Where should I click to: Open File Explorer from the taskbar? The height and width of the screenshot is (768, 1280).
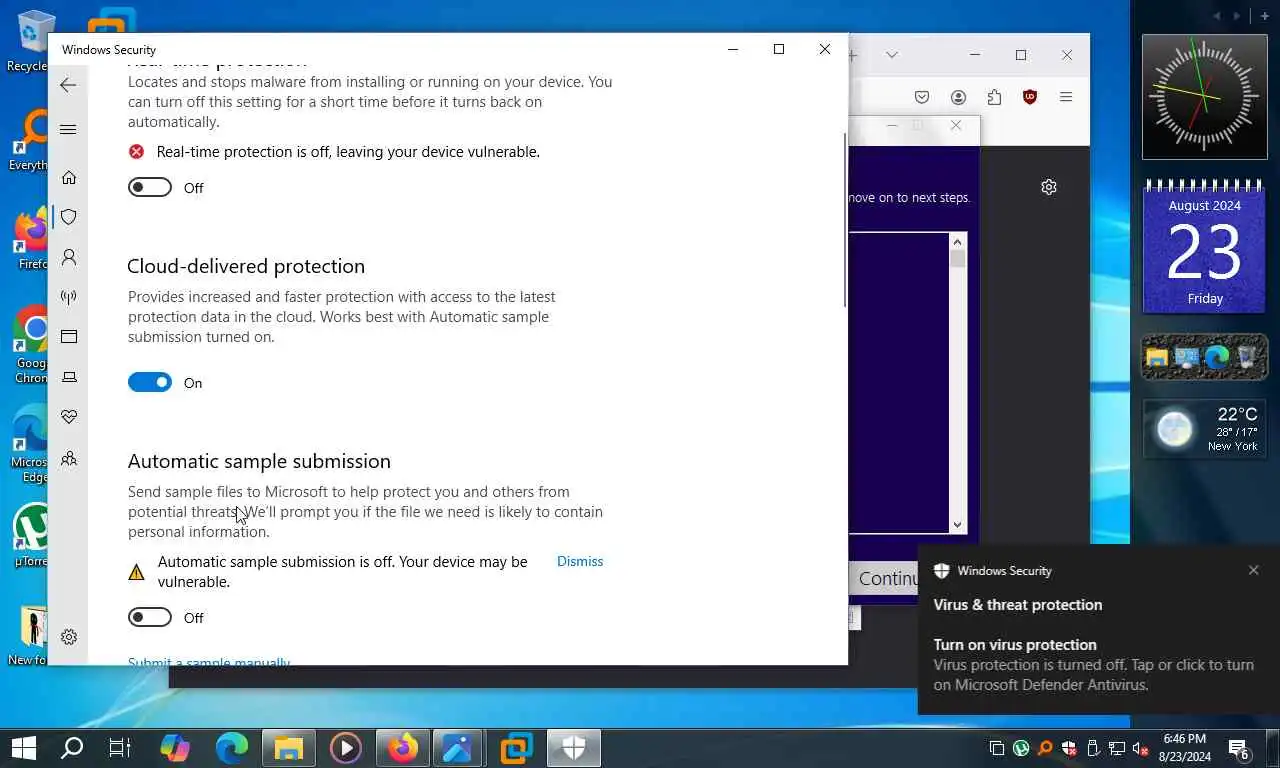click(289, 748)
